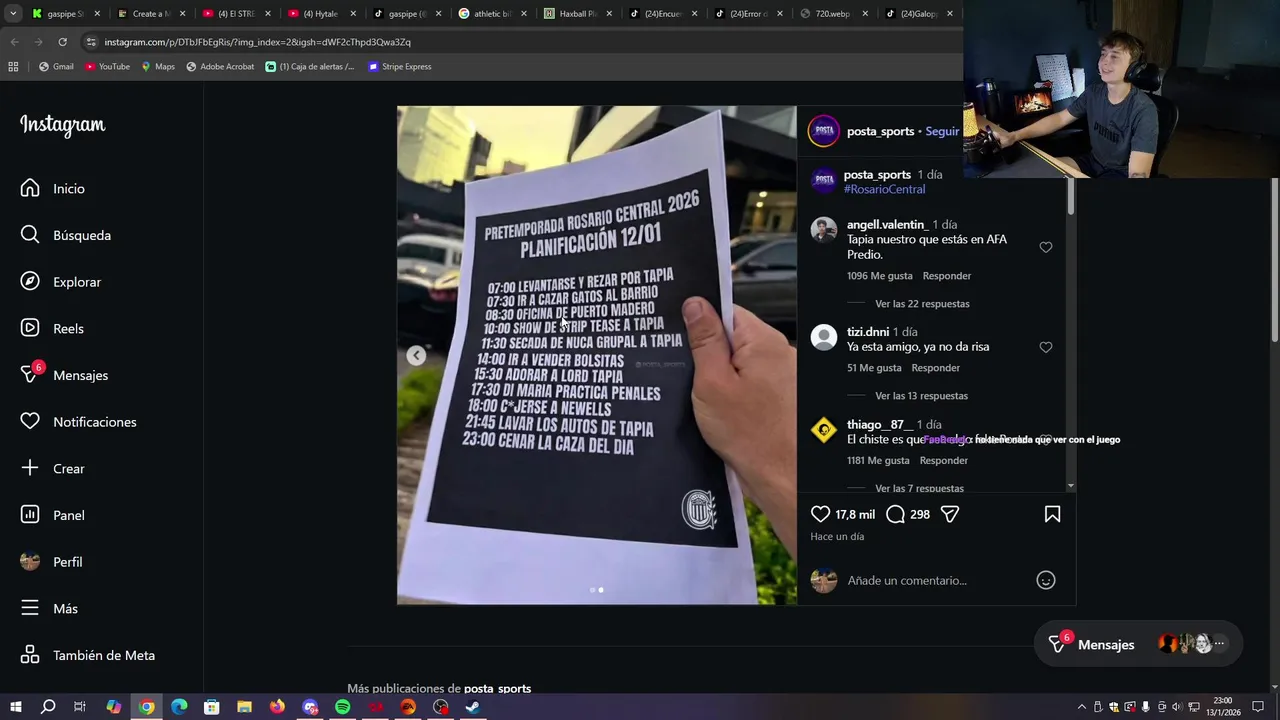Expand Ver las 13 respuestas
The width and height of the screenshot is (1280, 720).
921,396
